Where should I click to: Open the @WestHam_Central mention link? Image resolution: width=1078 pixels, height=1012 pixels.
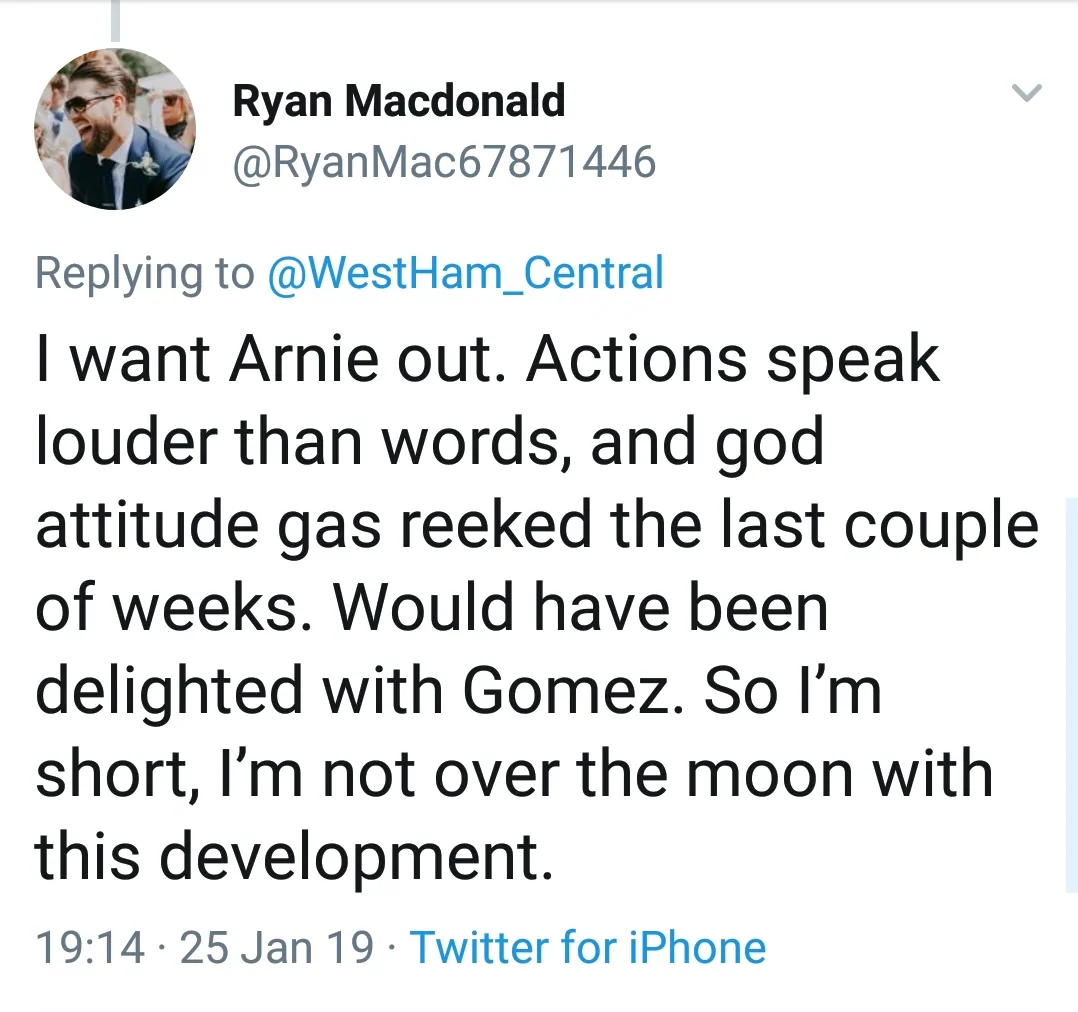point(465,273)
